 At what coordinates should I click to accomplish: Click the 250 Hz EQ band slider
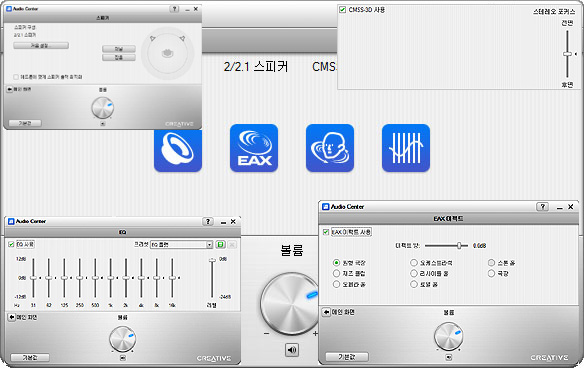coord(80,278)
